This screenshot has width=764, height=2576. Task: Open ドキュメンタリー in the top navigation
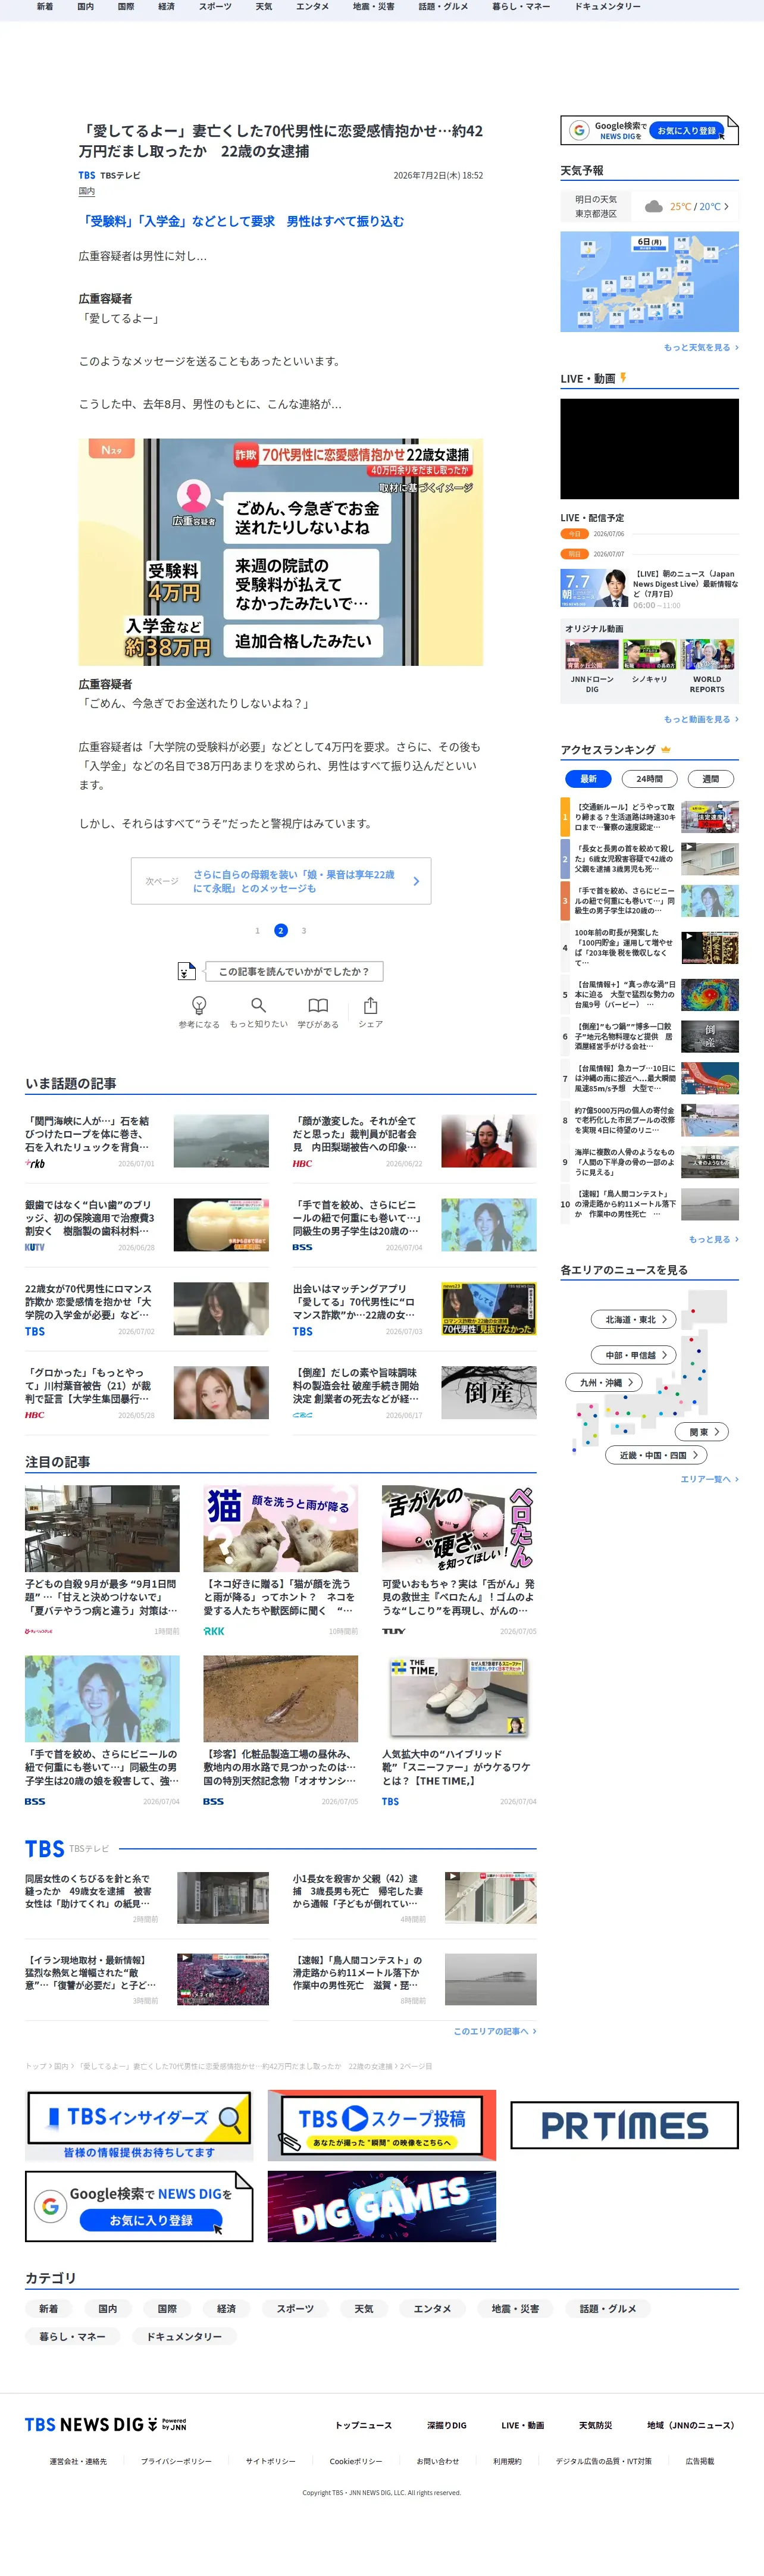607,7
